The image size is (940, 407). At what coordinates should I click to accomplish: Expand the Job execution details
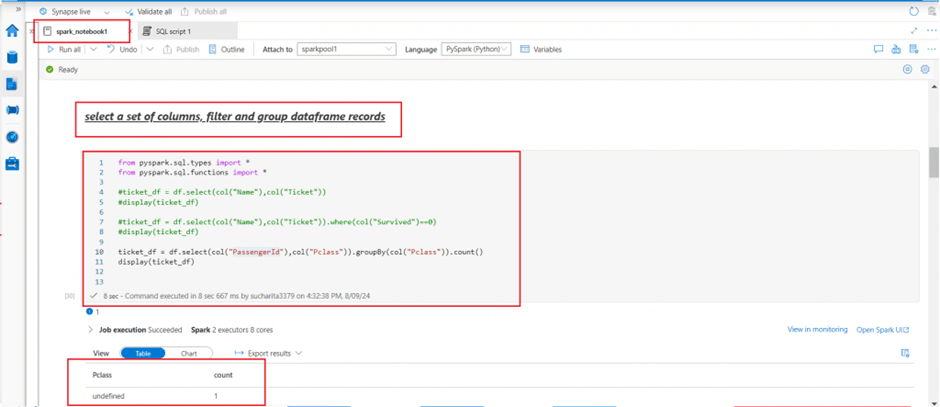[91, 329]
